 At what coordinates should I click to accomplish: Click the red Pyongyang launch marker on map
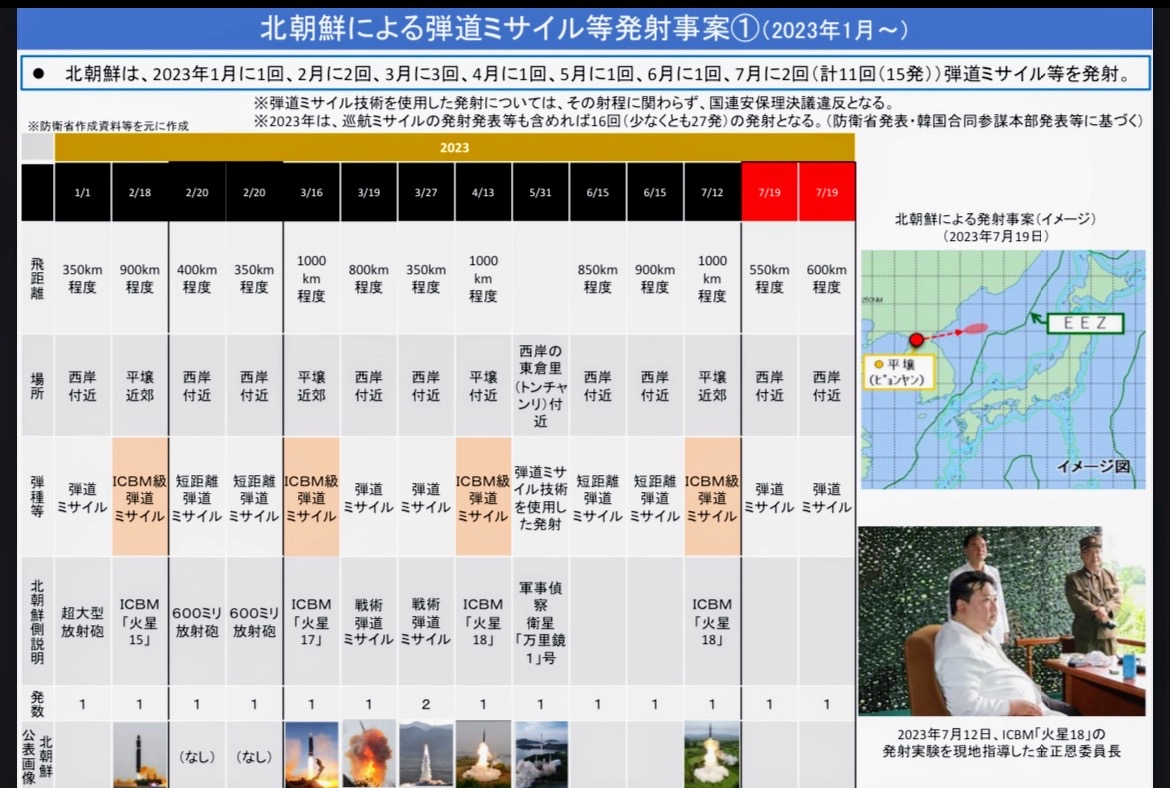click(x=916, y=340)
